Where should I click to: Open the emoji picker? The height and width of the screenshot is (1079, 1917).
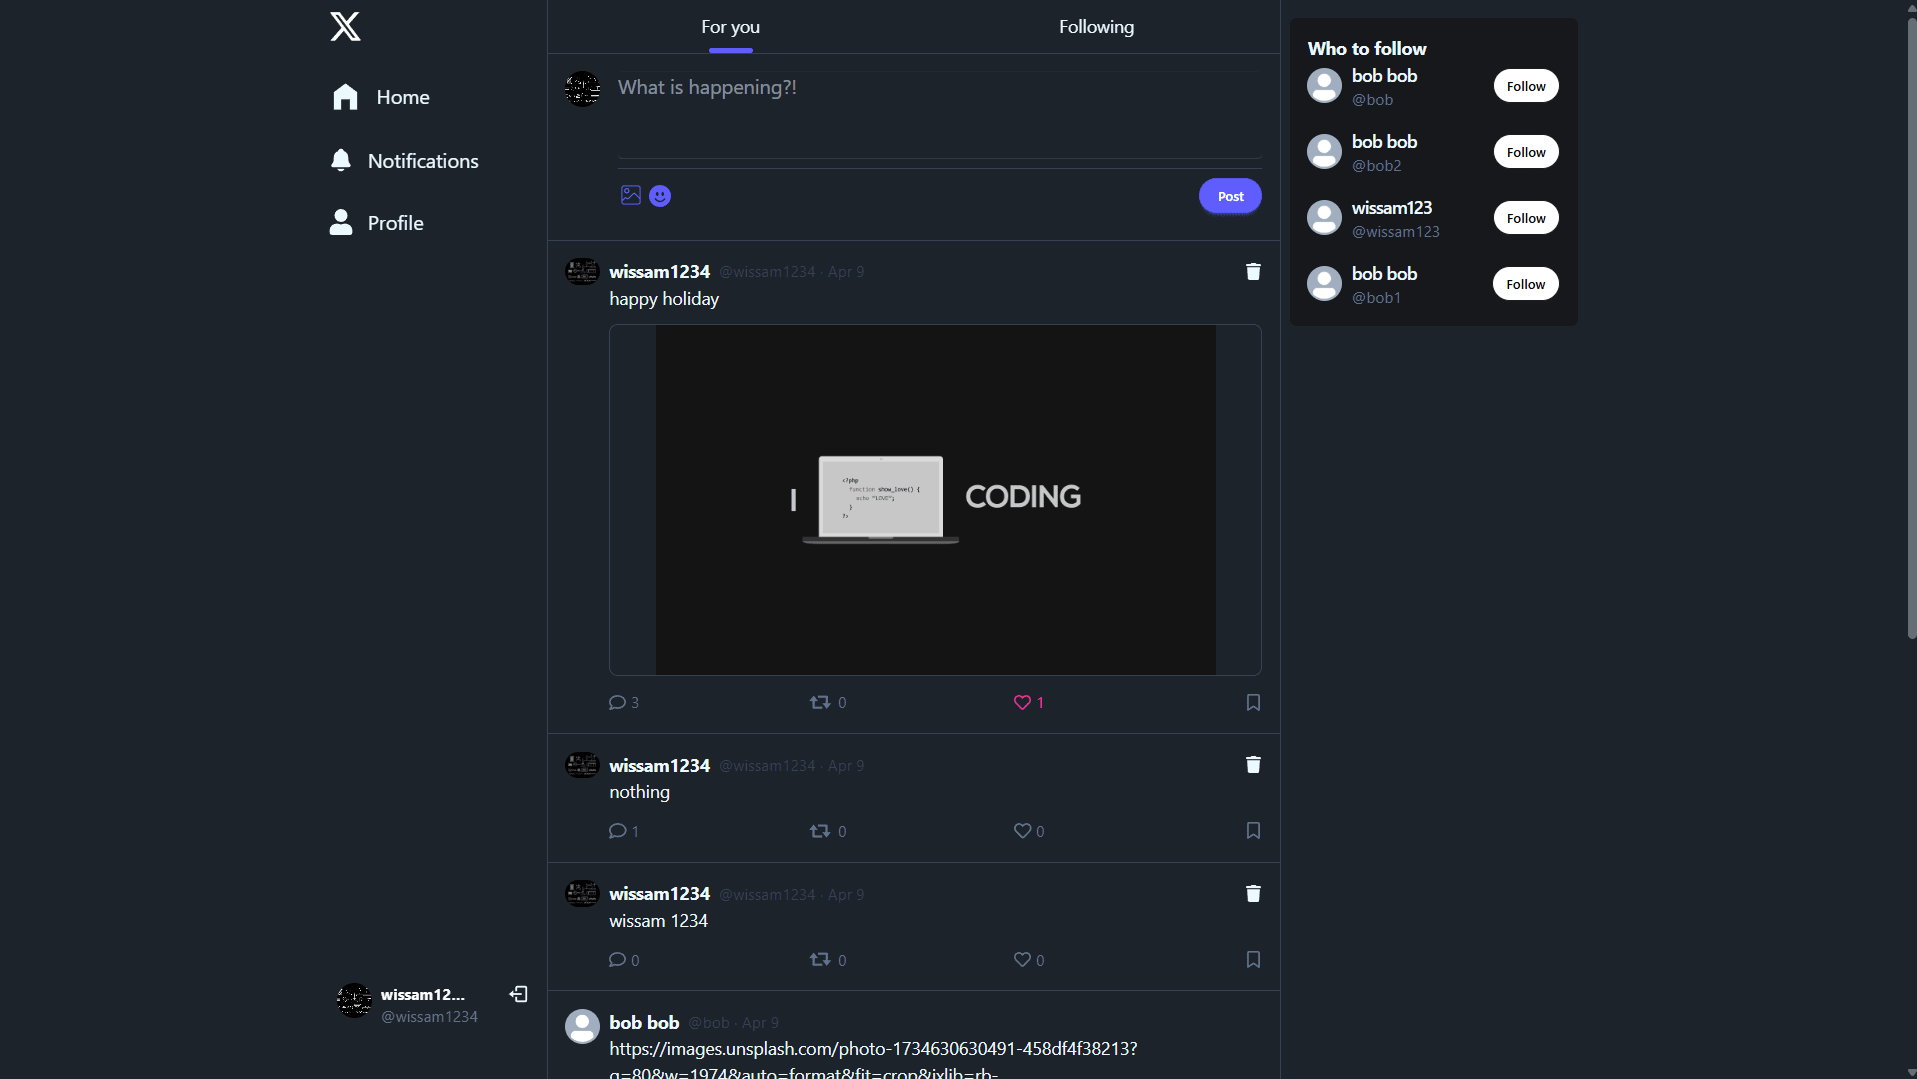[x=660, y=196]
